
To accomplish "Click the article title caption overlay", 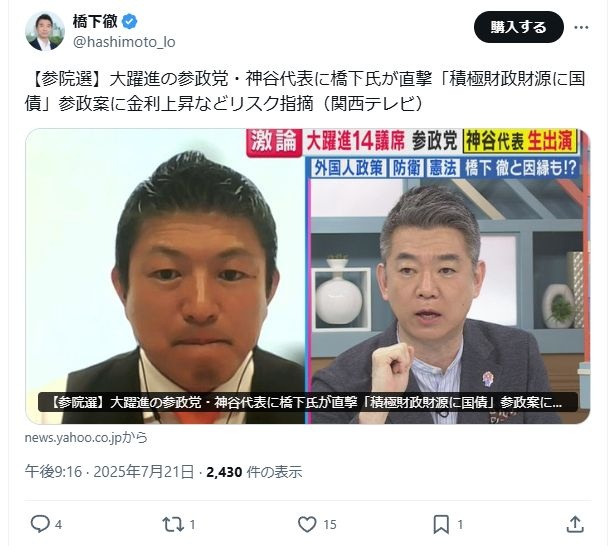I will pos(308,402).
